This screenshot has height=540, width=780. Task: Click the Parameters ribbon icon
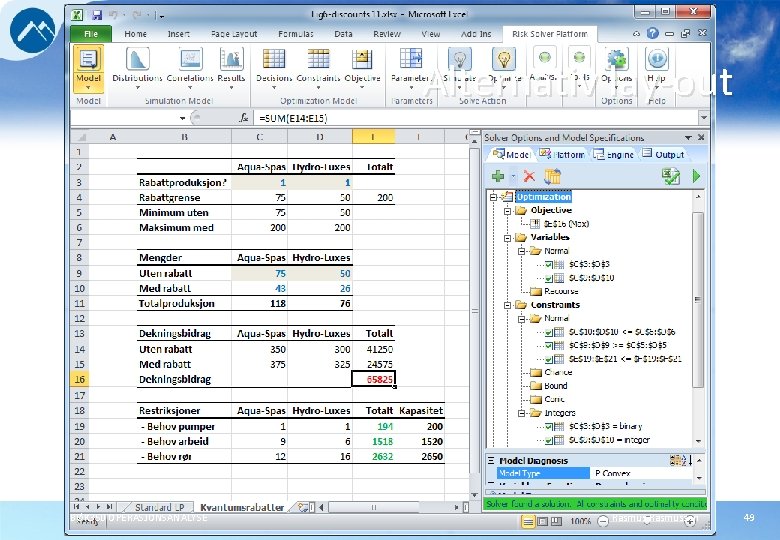click(411, 59)
